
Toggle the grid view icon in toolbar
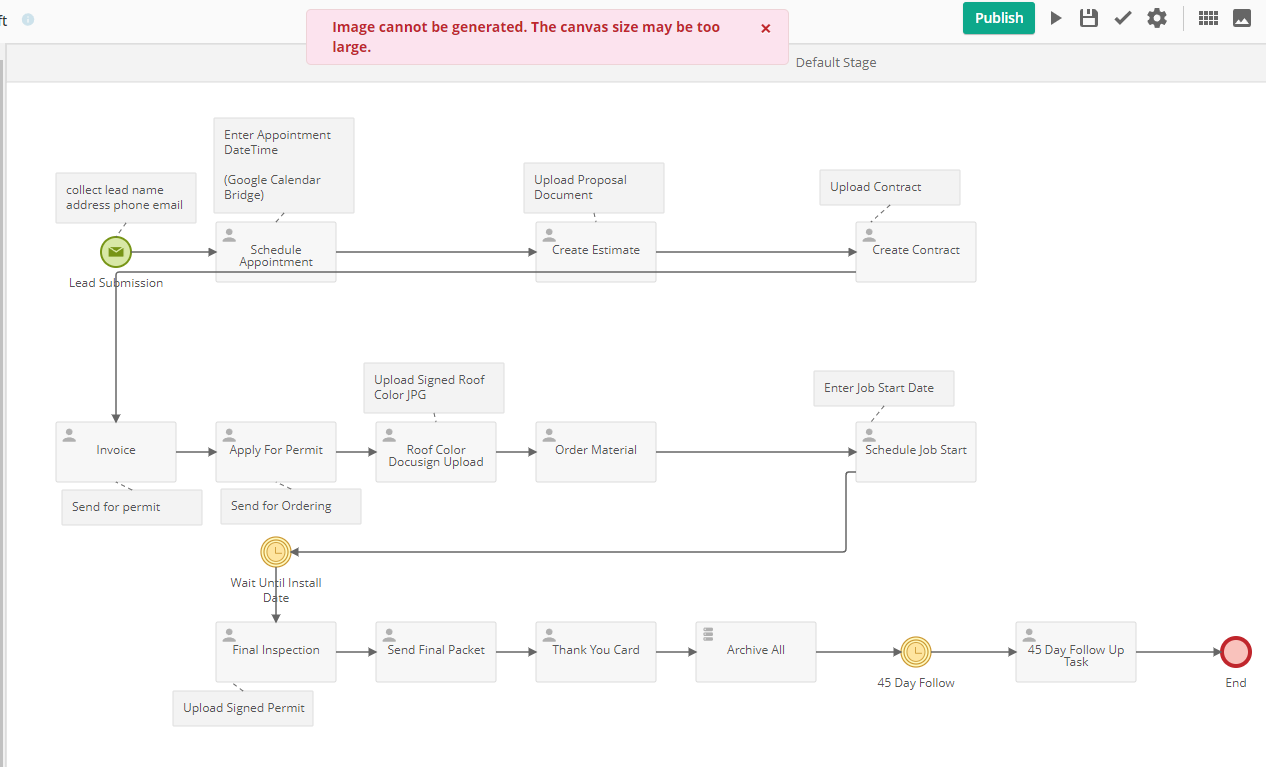(1208, 18)
